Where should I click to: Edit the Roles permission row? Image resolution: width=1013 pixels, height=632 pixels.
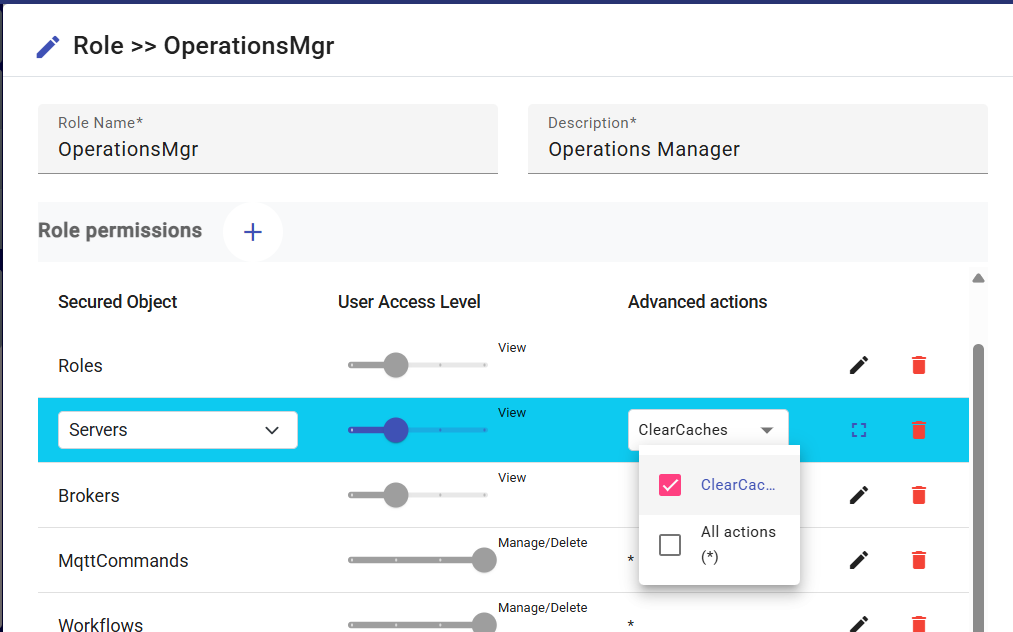tap(858, 365)
